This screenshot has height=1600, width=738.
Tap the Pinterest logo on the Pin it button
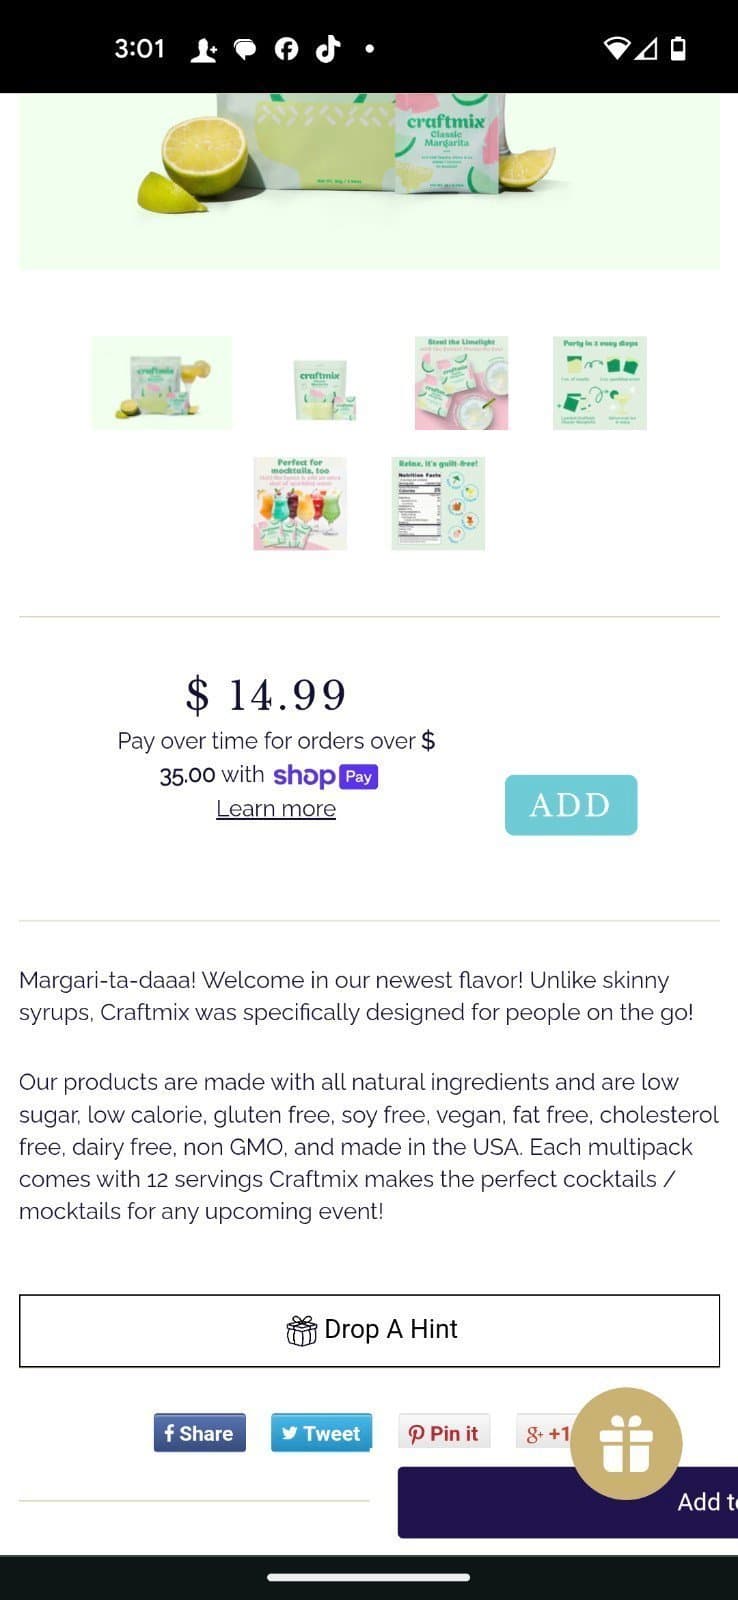coord(414,1432)
